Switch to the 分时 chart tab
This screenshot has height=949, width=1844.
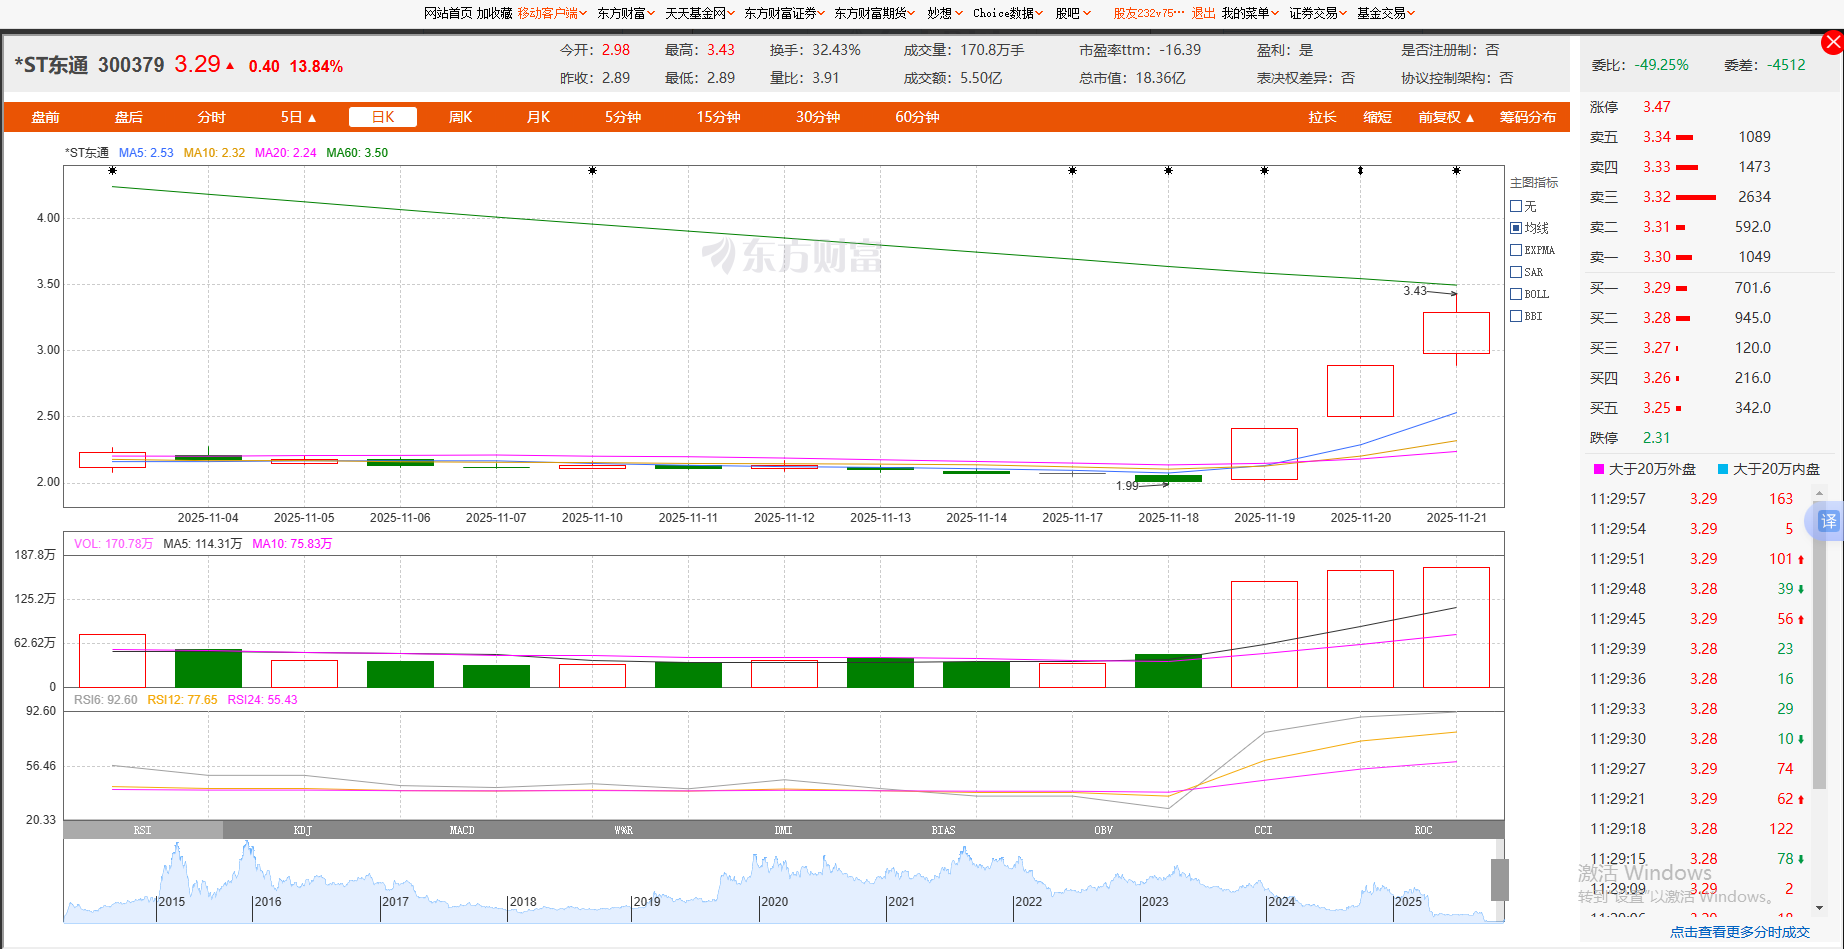point(212,117)
